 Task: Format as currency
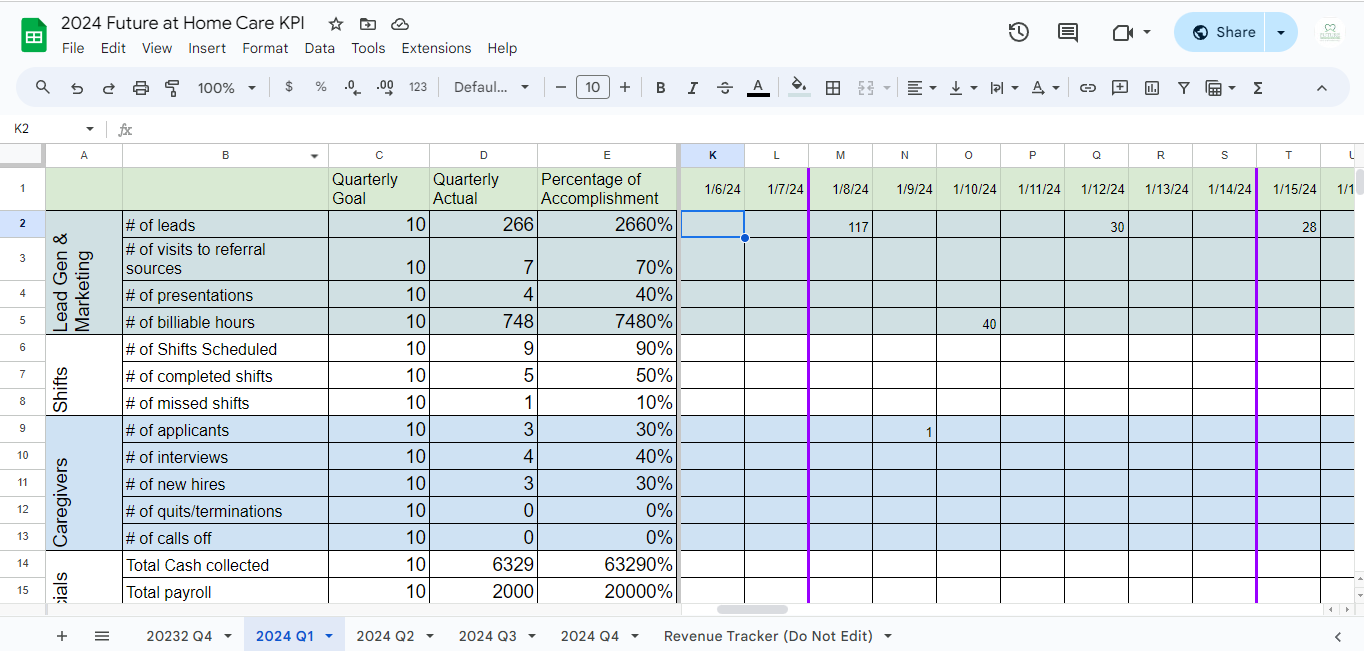pyautogui.click(x=289, y=87)
